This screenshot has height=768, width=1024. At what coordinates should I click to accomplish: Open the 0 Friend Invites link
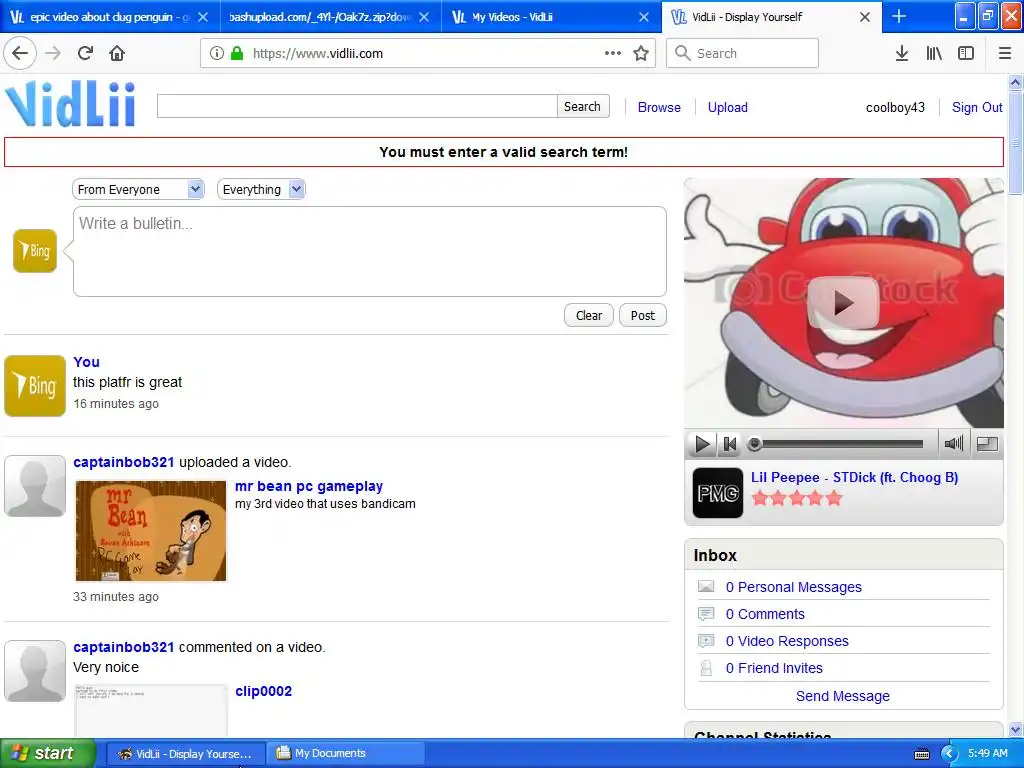[774, 668]
